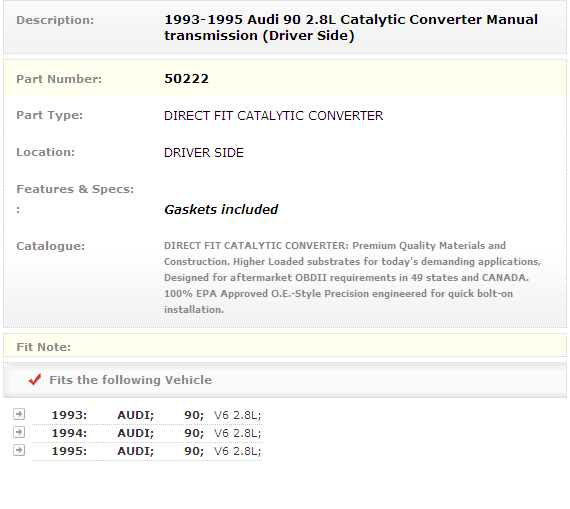Click the Gaskets included text
Image resolution: width=570 pixels, height=509 pixels.
(x=221, y=209)
